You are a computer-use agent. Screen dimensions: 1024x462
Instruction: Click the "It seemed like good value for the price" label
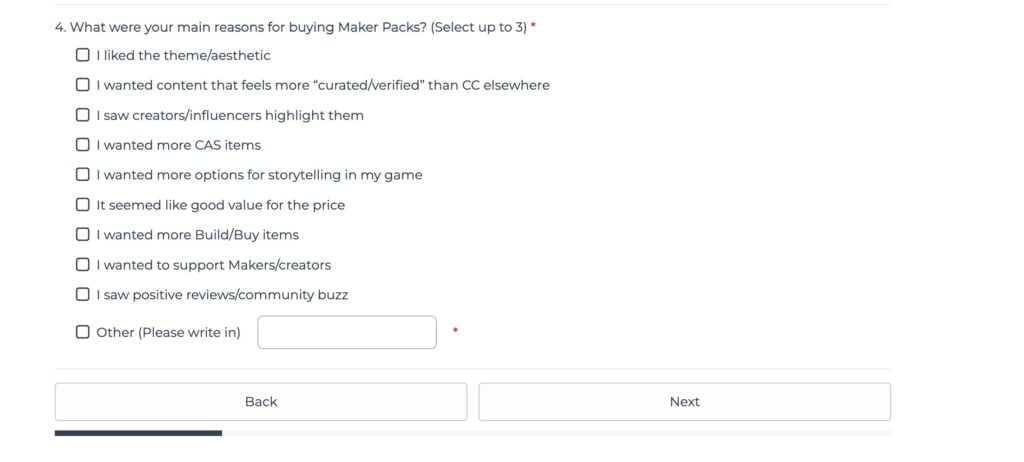[220, 205]
